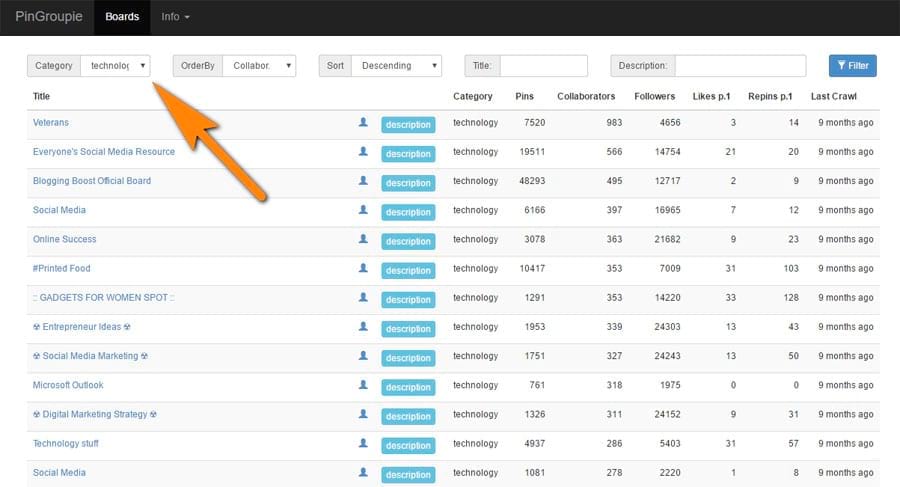Click the user icon beside Microsoft Outlook
The height and width of the screenshot is (487, 900).
[363, 385]
